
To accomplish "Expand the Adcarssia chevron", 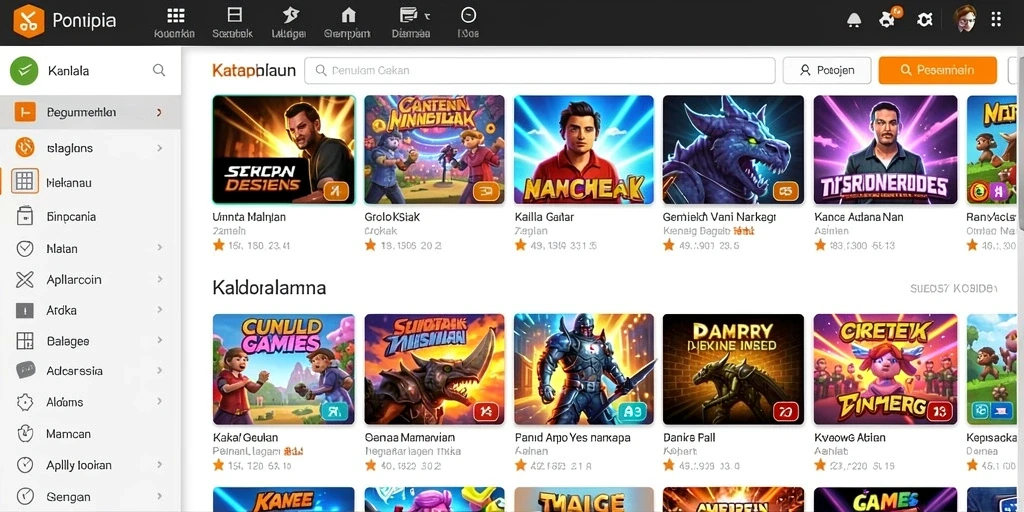I will tap(159, 370).
